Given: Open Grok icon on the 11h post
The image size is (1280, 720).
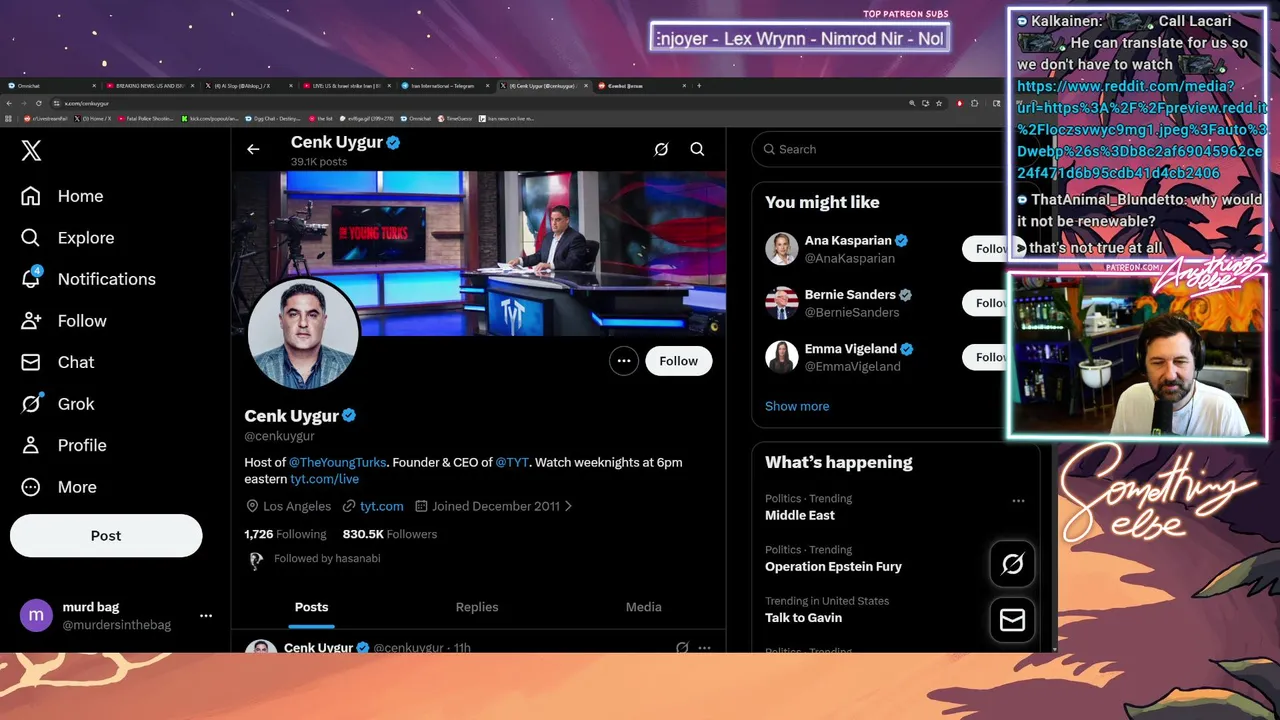Looking at the screenshot, I should (682, 648).
